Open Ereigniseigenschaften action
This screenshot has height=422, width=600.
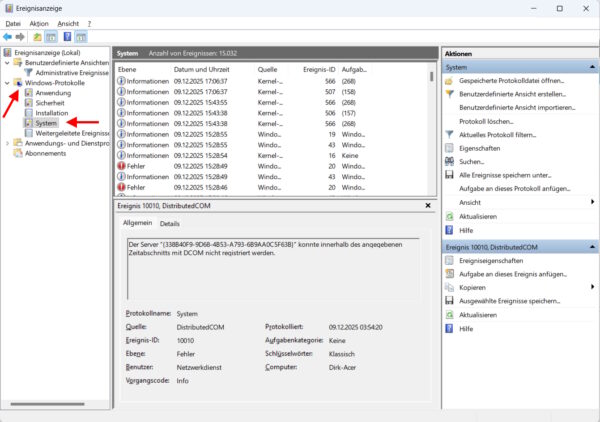tap(491, 261)
